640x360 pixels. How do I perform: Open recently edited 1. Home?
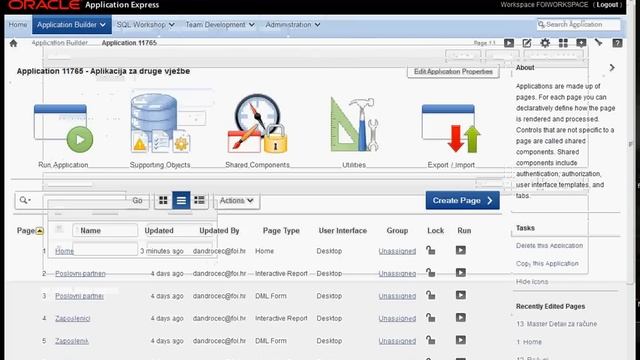pos(529,342)
